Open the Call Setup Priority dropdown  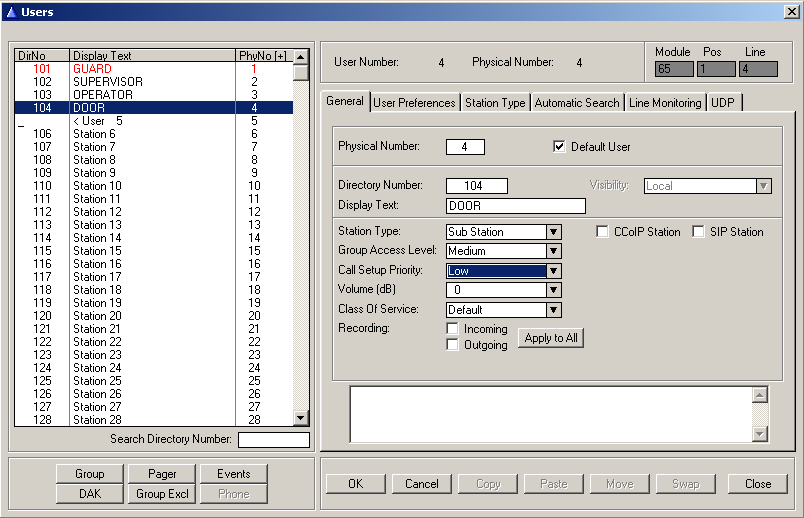click(554, 271)
